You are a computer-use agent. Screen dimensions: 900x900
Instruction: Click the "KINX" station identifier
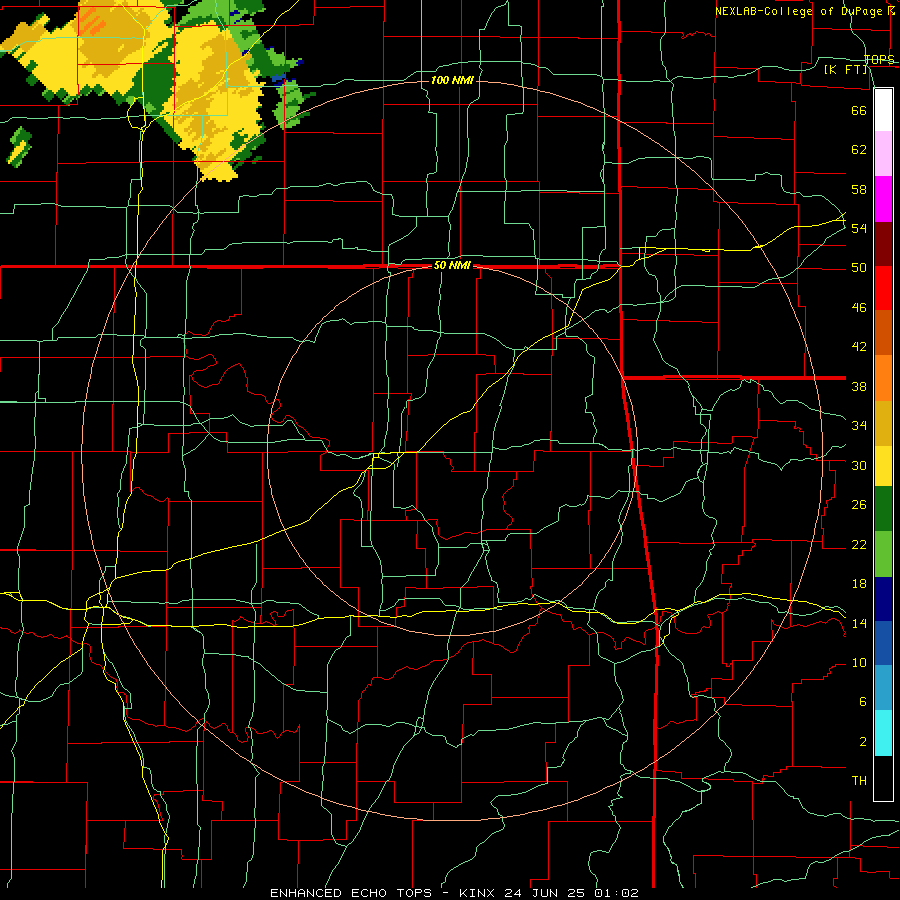(x=478, y=893)
